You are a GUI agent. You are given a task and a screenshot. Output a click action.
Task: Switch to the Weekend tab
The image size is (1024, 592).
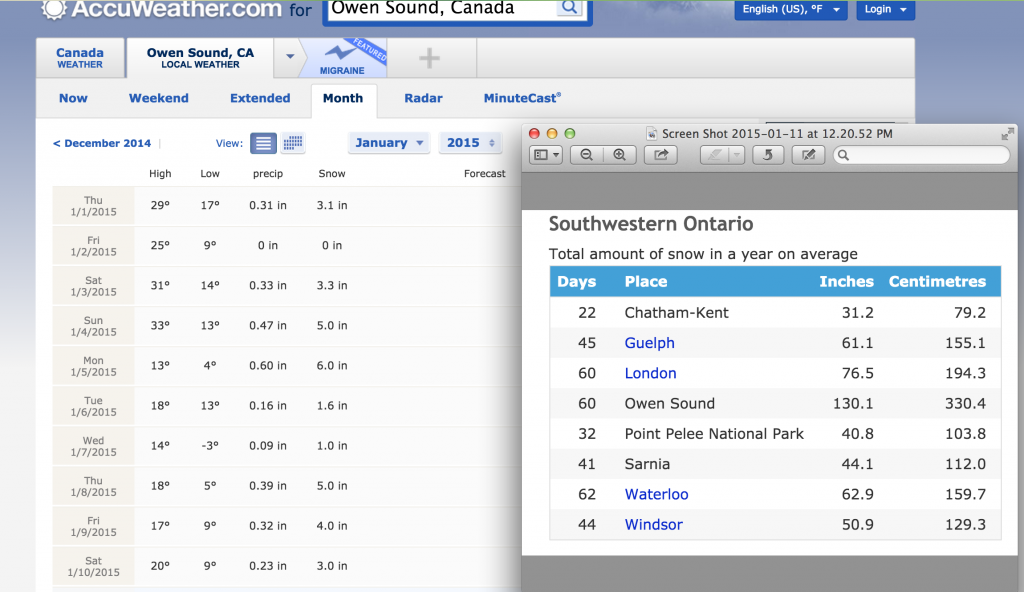[x=159, y=98]
